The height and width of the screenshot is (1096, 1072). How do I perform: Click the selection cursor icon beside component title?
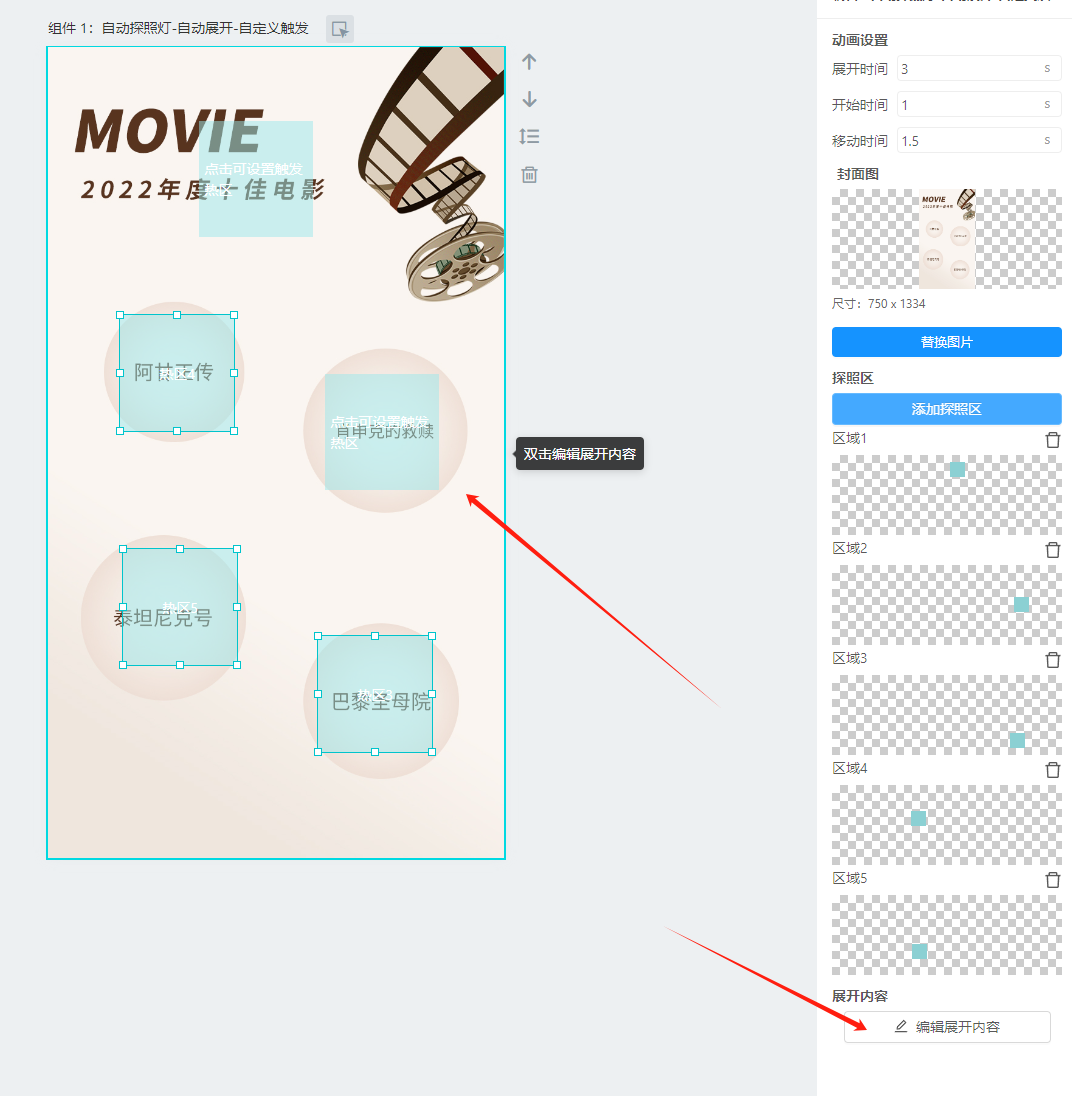[x=340, y=29]
